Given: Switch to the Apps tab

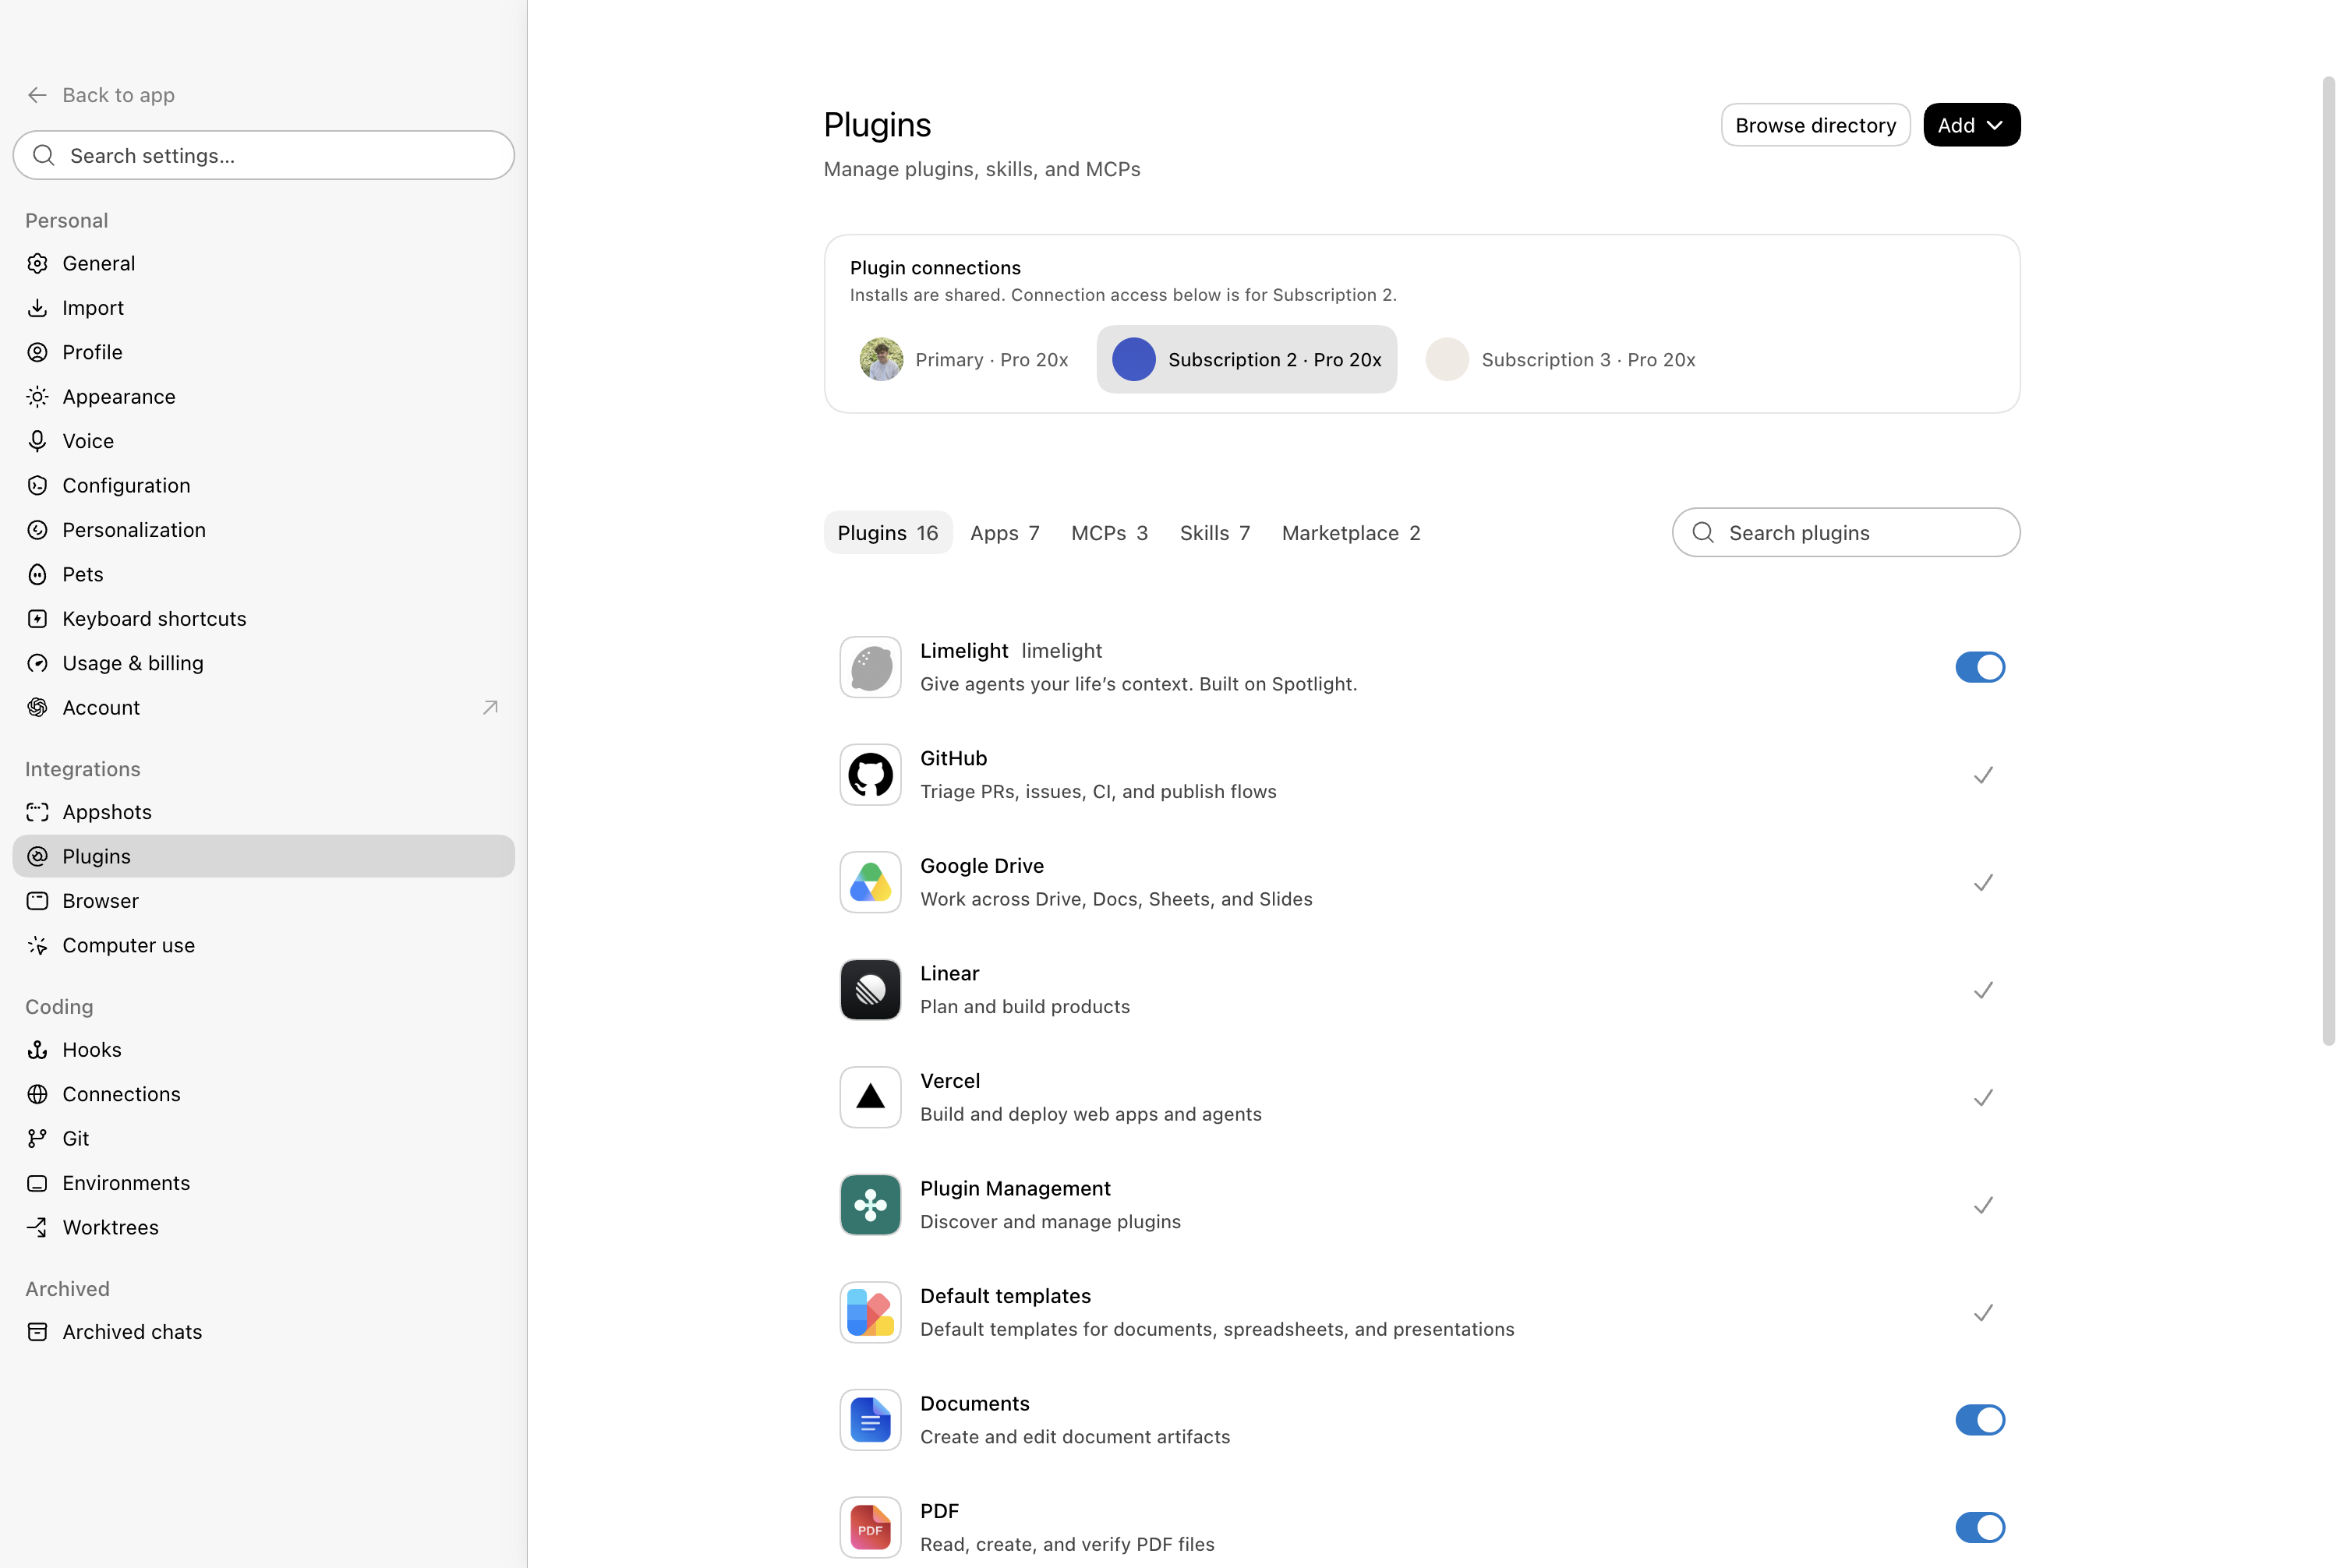Looking at the screenshot, I should tap(1004, 533).
